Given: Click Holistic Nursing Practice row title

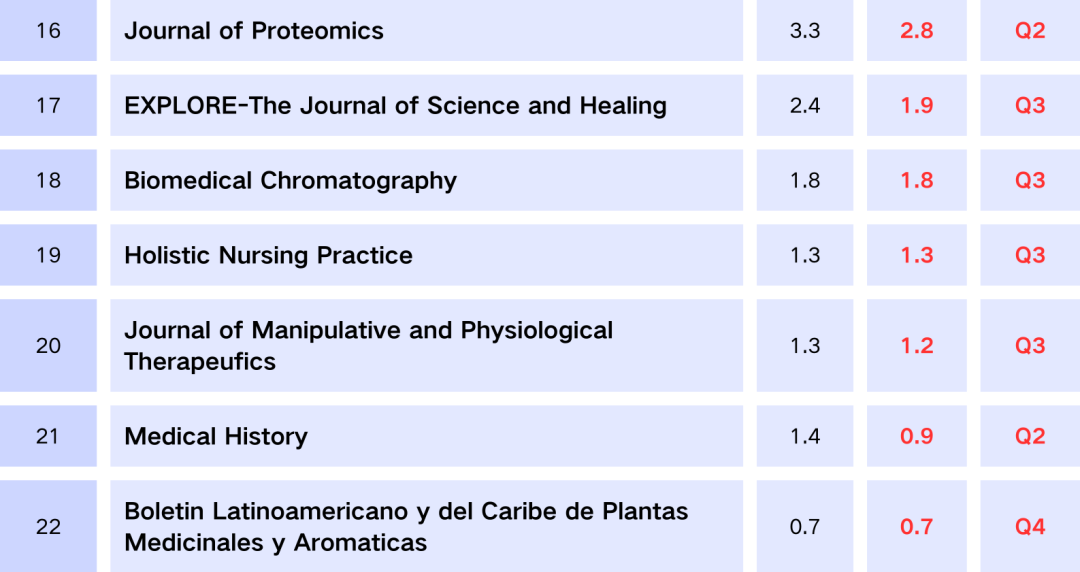Looking at the screenshot, I should (x=268, y=256).
